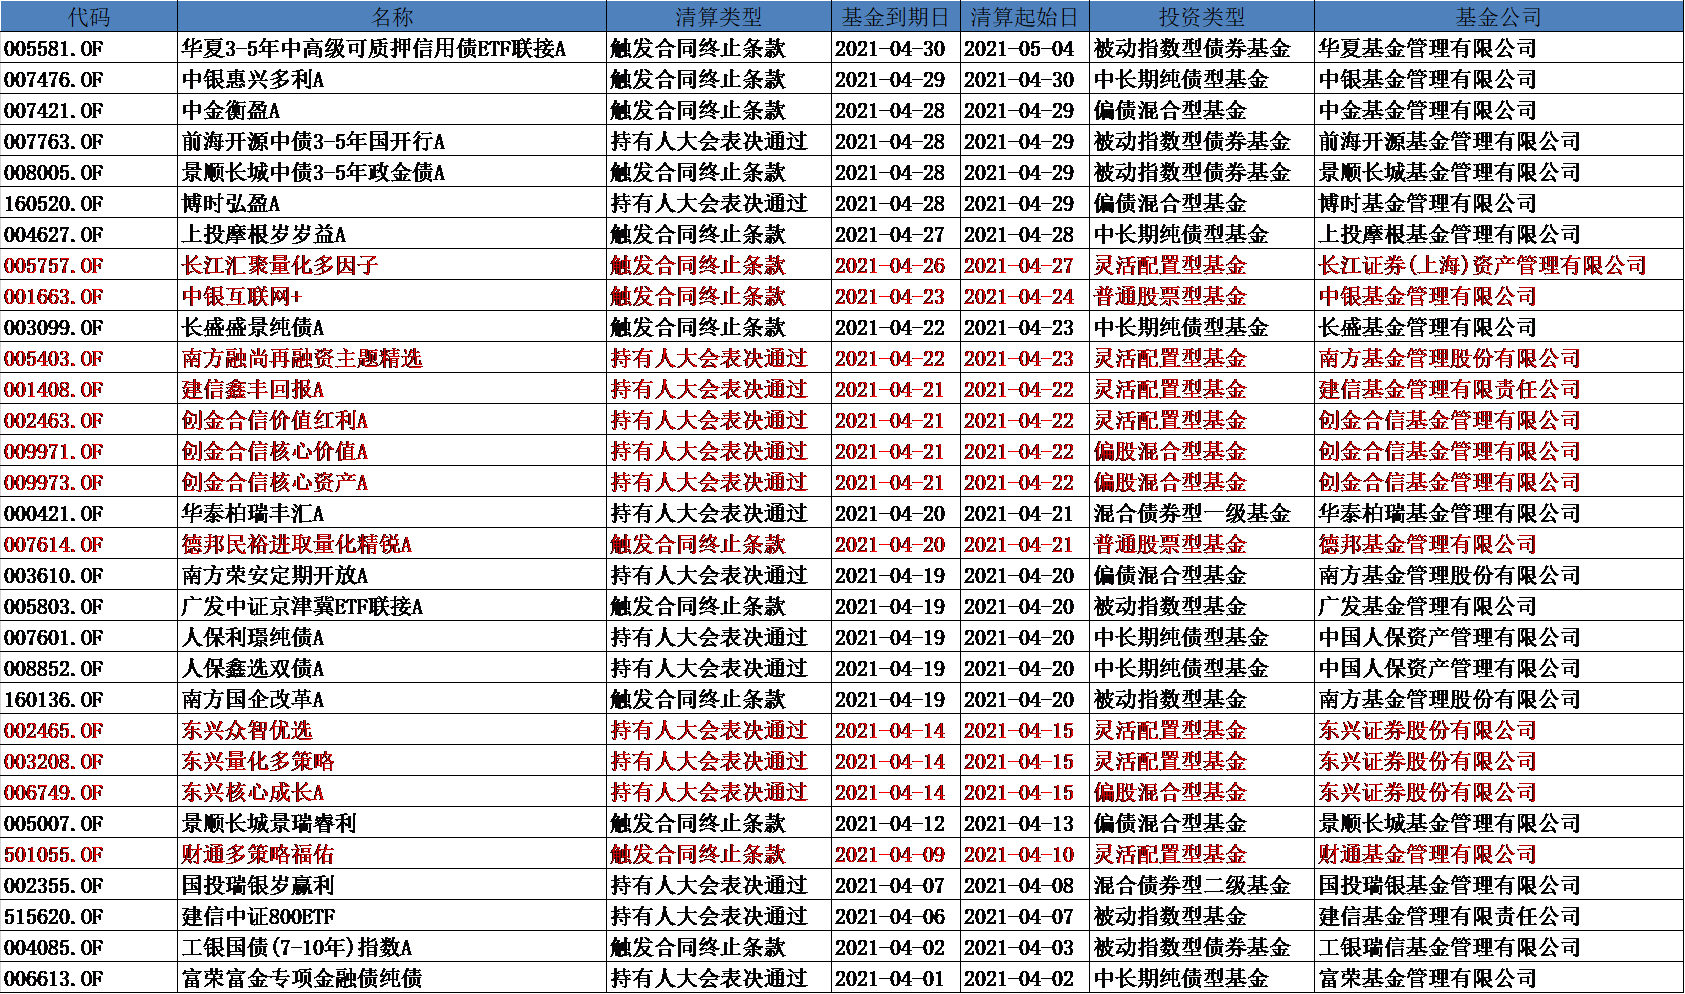Click the 清算类型 column header

click(718, 17)
